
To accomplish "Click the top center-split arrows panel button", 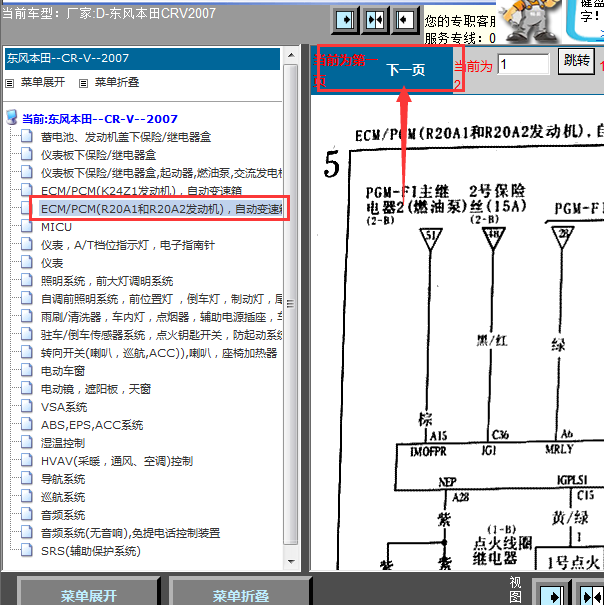I will tap(374, 20).
